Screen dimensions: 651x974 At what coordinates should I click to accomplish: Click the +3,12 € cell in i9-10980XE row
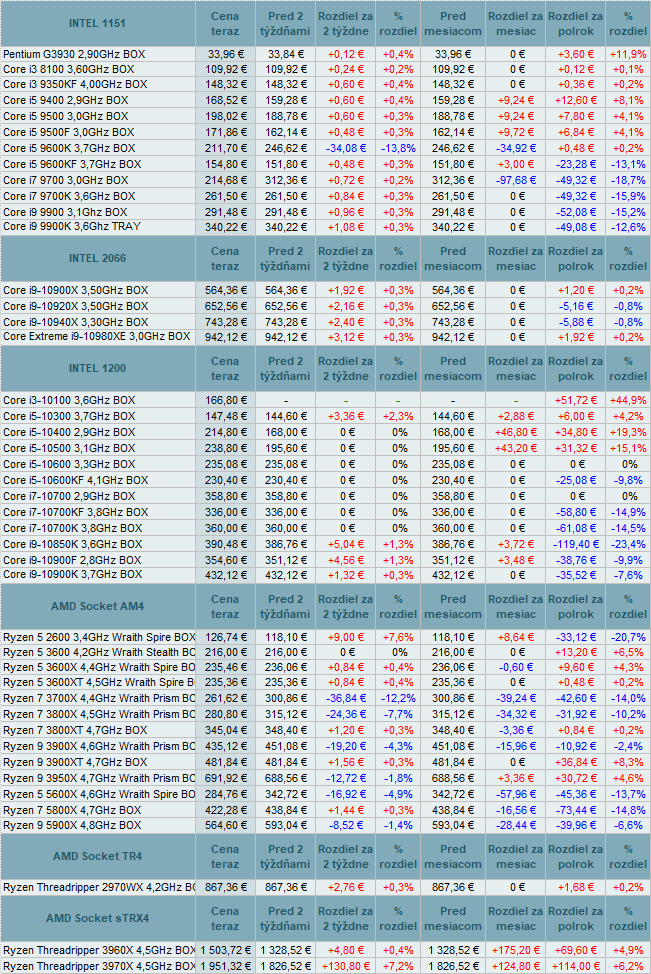pos(345,337)
